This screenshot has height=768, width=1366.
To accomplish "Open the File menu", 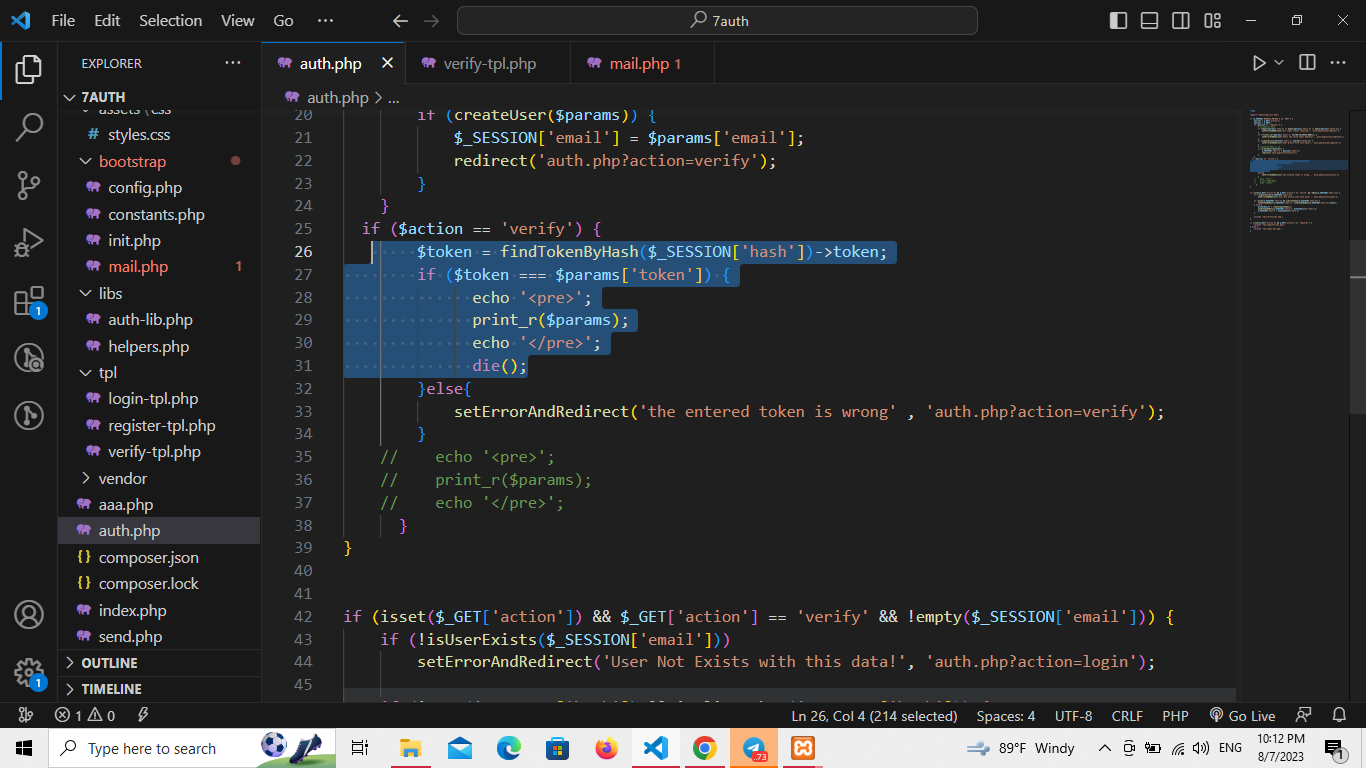I will click(x=63, y=20).
